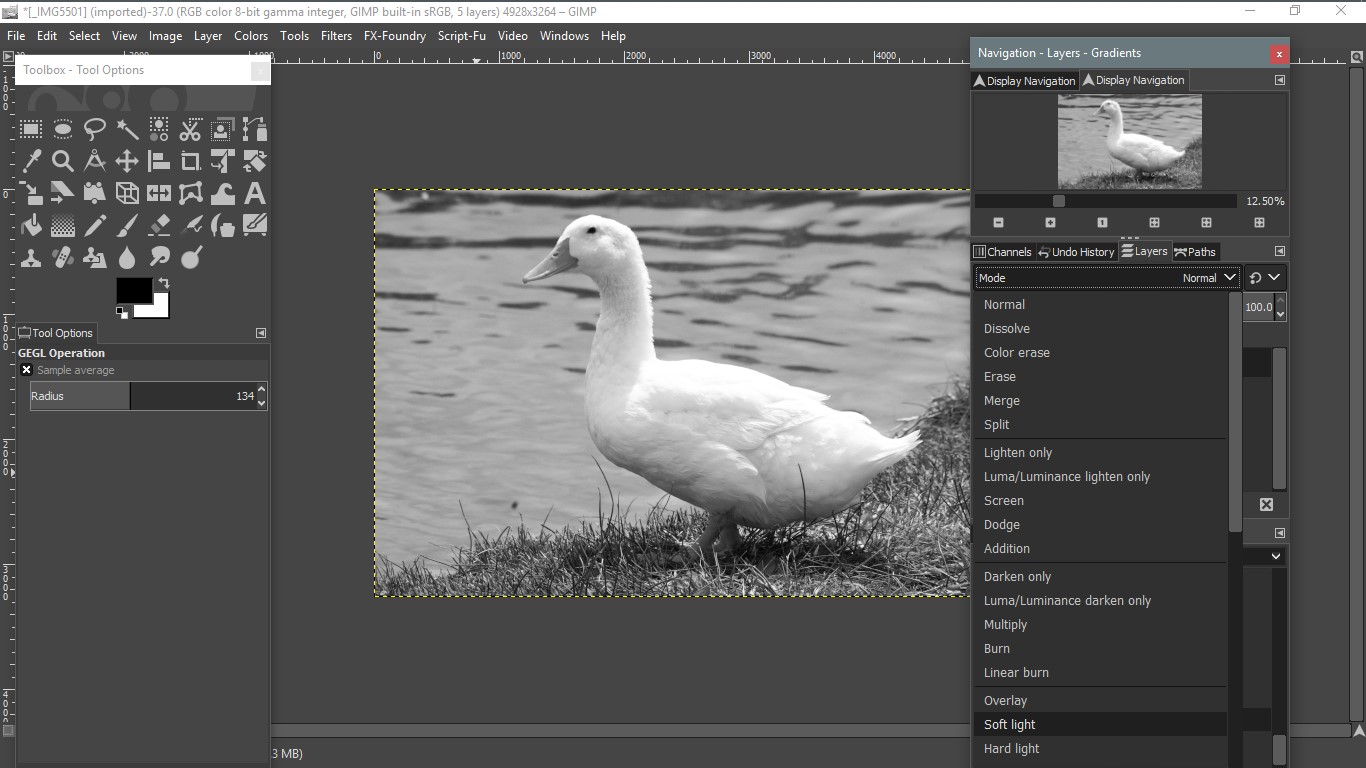Click the navigation zoom slider

click(1106, 201)
